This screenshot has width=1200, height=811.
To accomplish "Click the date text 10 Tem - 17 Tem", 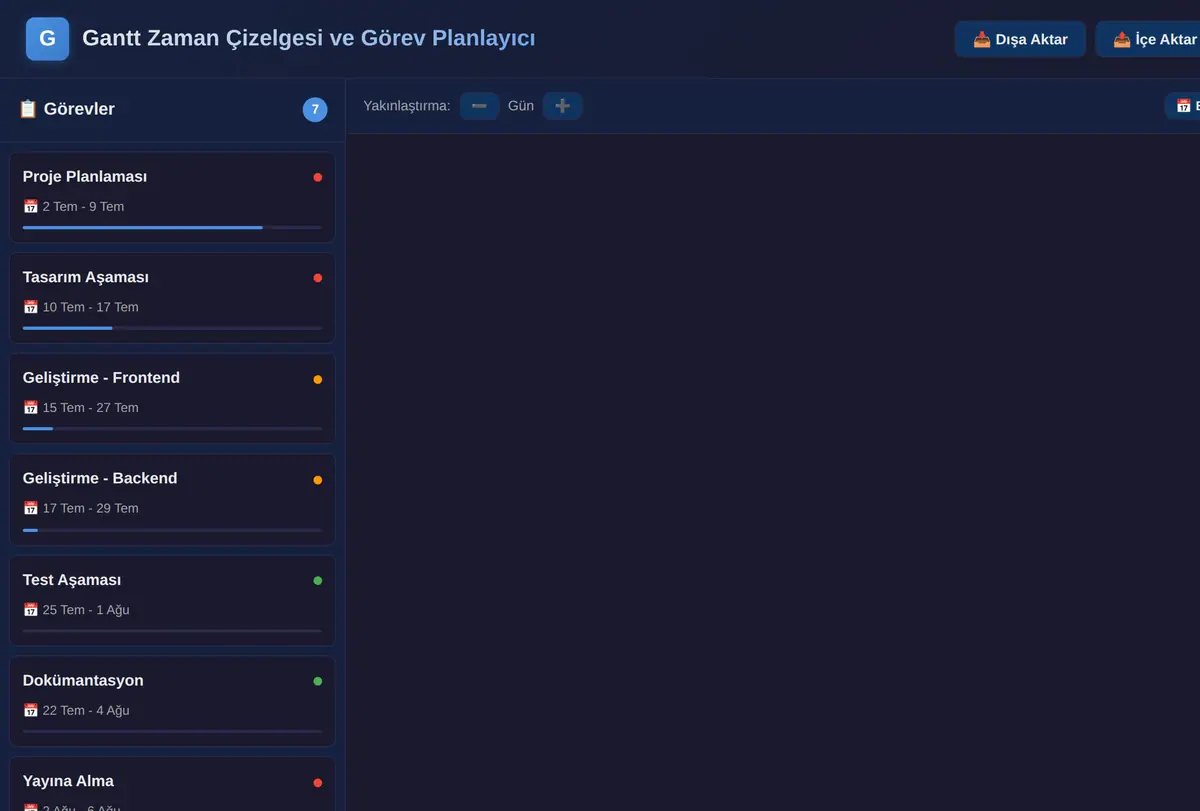I will click(x=90, y=307).
